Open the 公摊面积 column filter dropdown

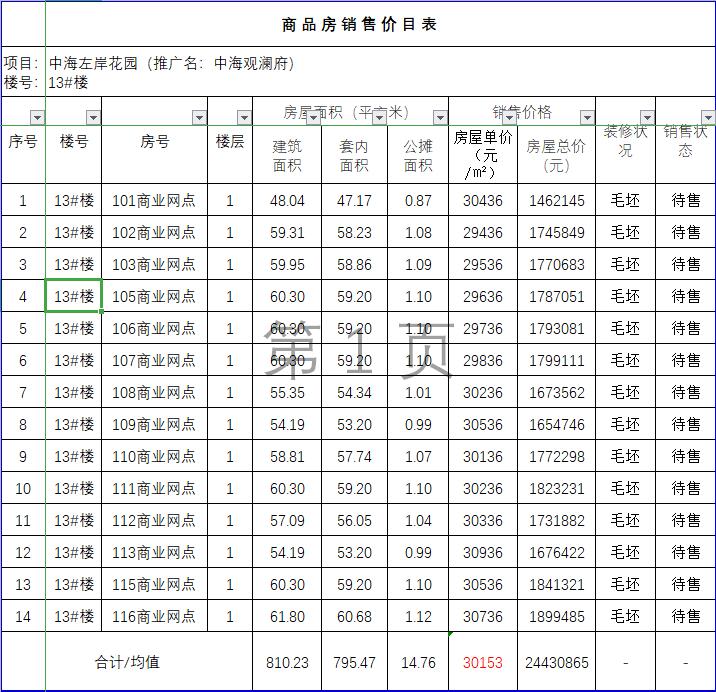point(440,118)
